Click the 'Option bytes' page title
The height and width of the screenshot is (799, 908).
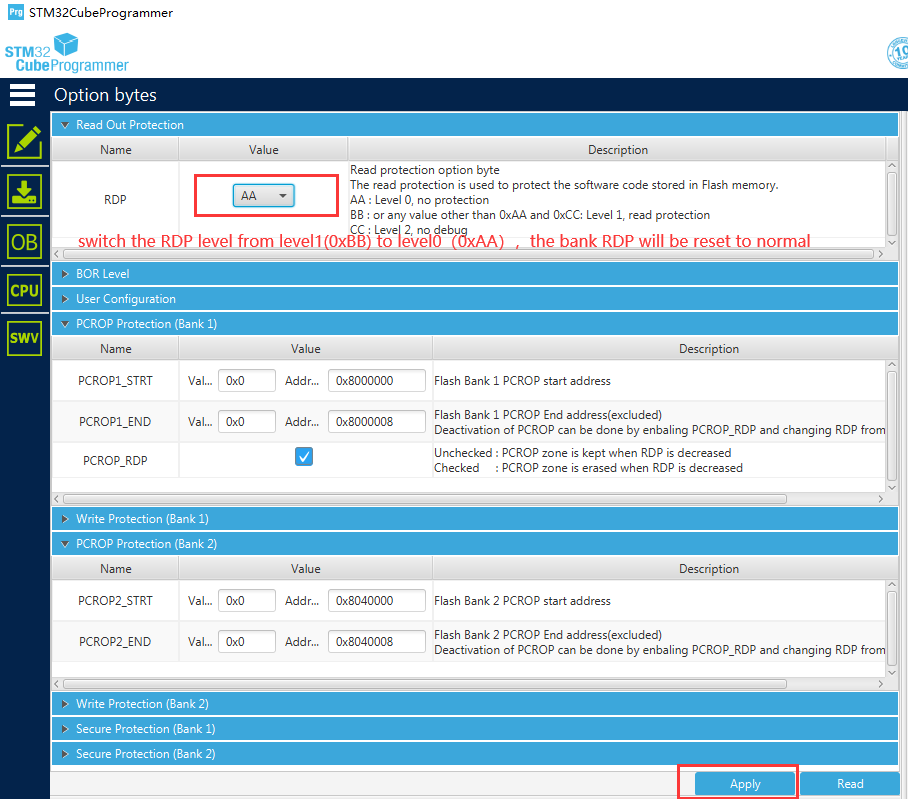point(105,95)
